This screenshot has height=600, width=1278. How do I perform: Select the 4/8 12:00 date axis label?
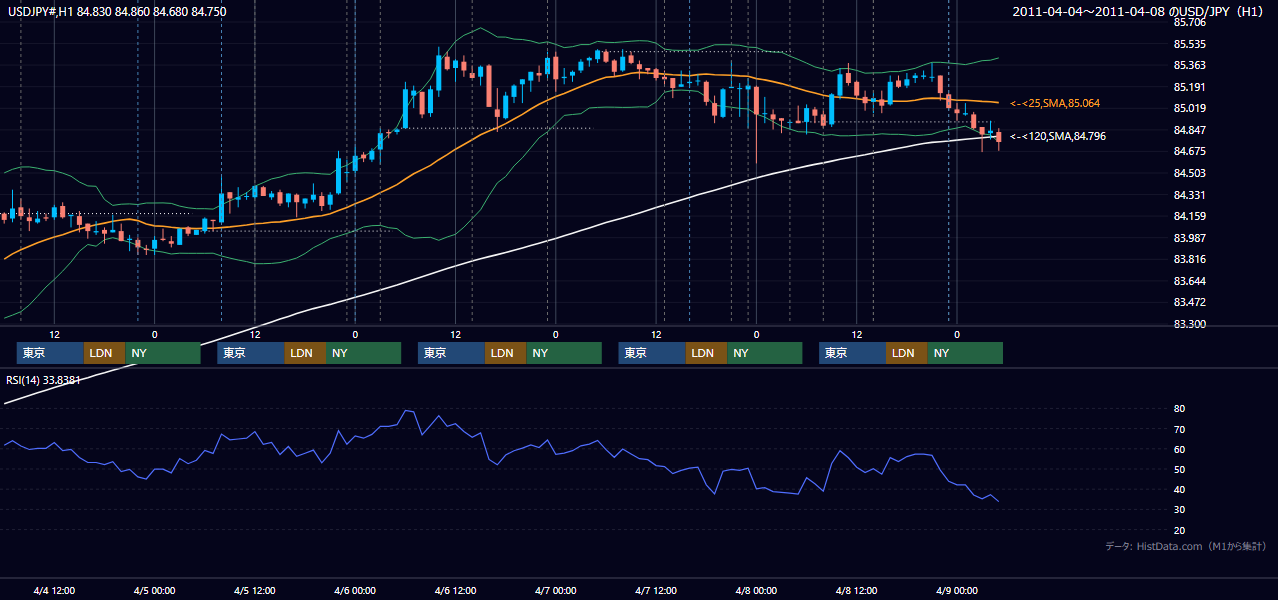point(857,591)
